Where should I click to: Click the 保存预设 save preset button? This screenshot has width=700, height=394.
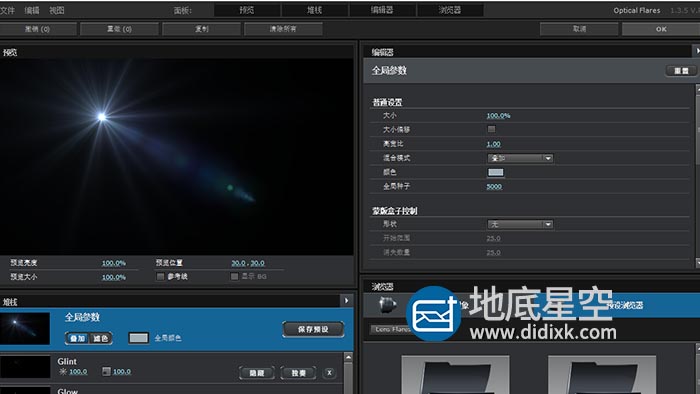point(313,329)
